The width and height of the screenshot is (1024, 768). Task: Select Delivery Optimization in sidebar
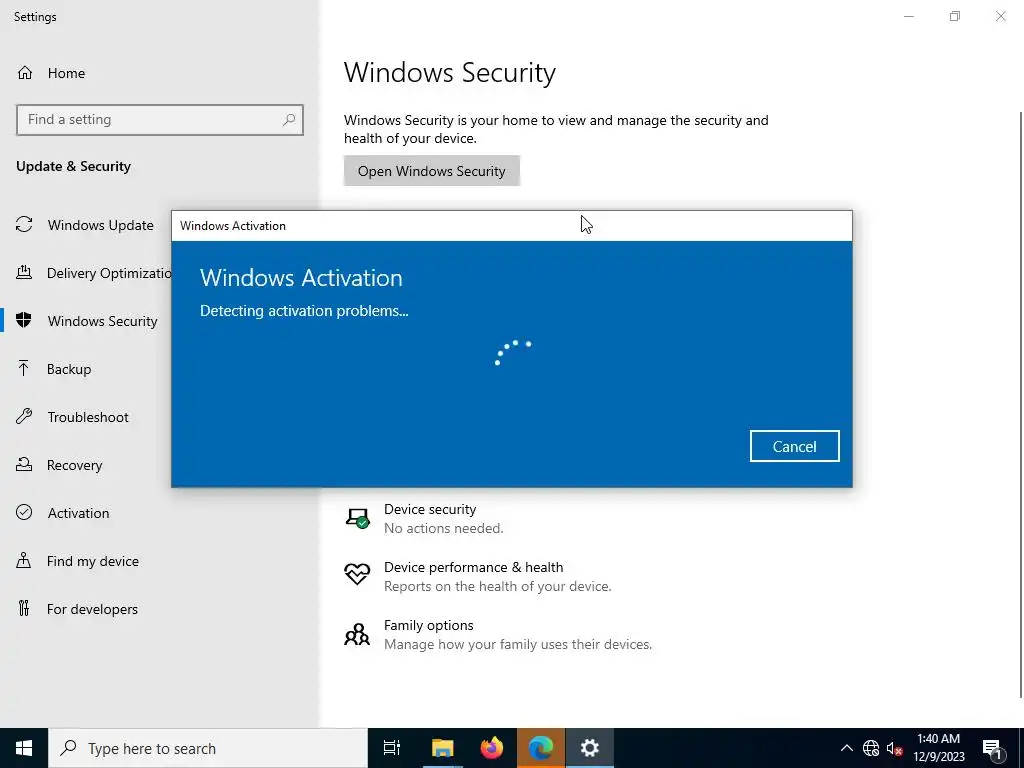click(x=109, y=272)
